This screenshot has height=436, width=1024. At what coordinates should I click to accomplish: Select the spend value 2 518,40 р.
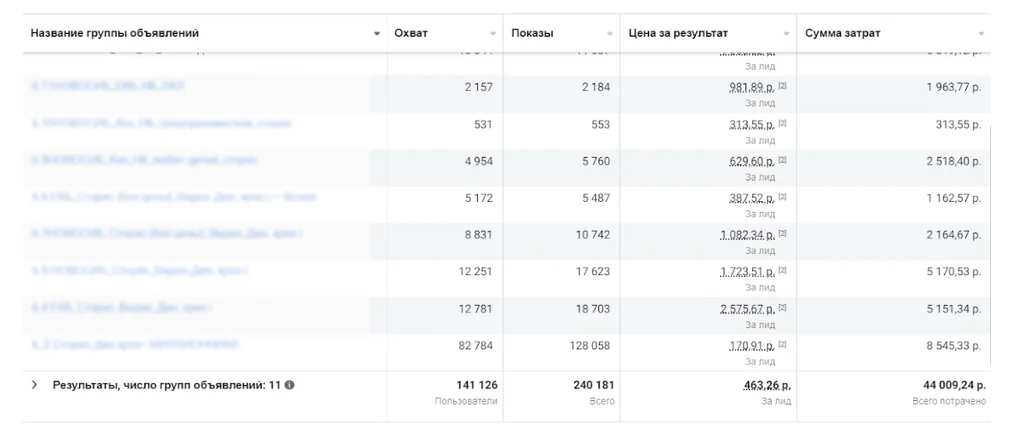pos(953,161)
